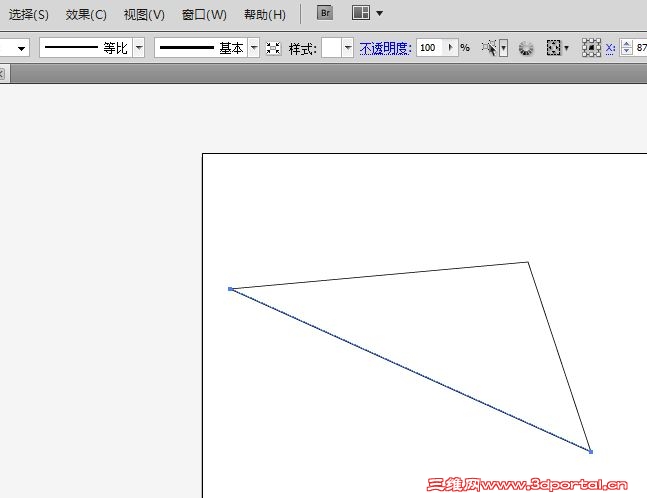
Task: Click the recolor artwork wheel icon
Action: tap(526, 48)
